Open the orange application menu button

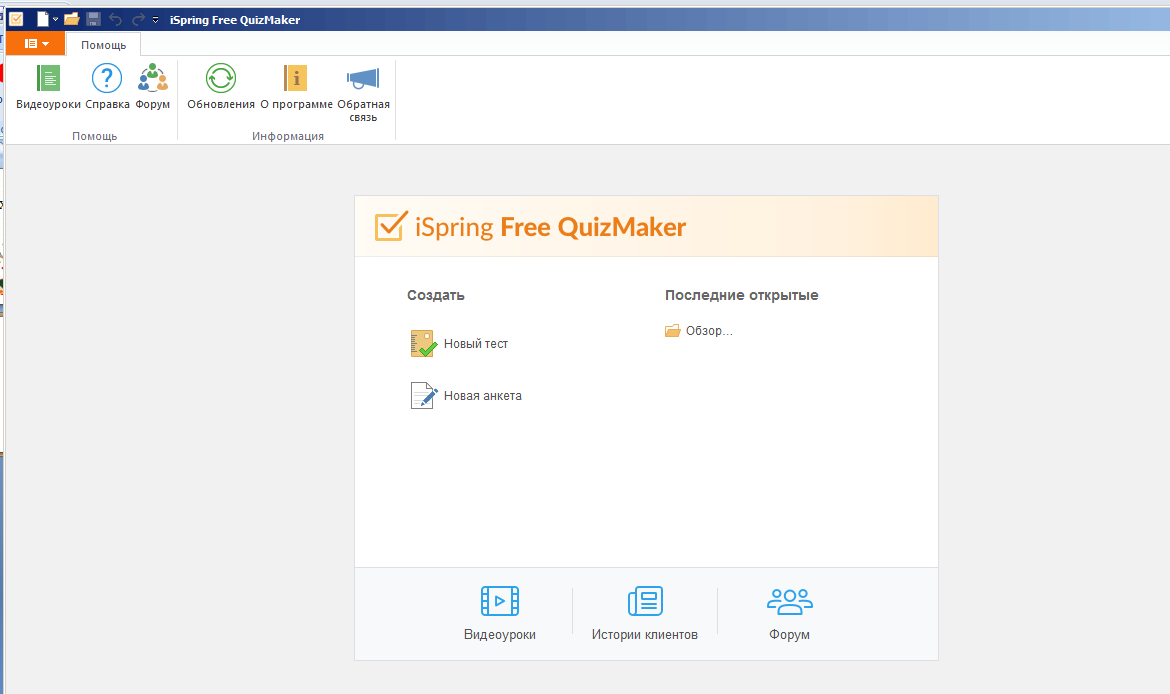36,43
